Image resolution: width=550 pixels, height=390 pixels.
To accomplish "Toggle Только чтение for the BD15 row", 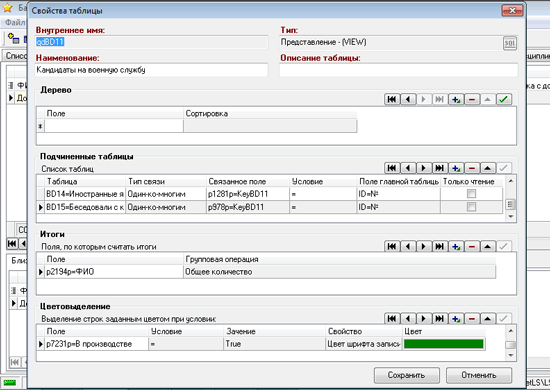I will click(x=471, y=207).
